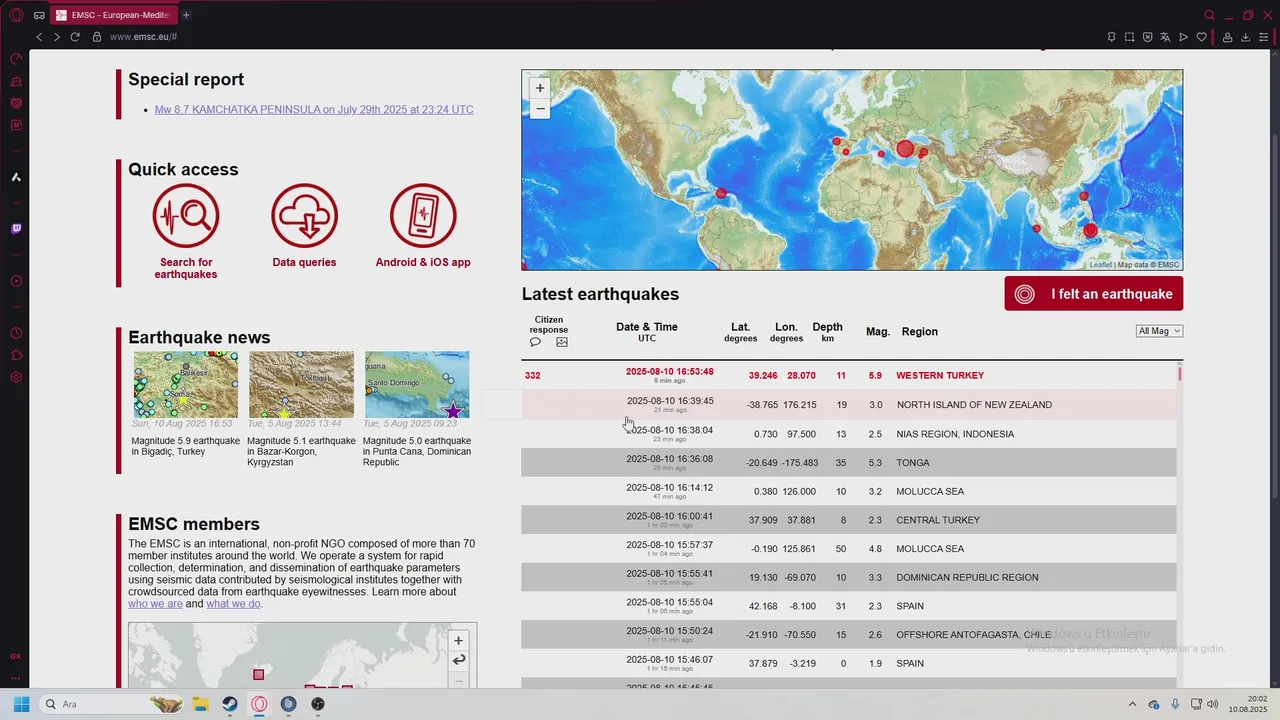Translate the page with the translate icon

pos(1165,37)
